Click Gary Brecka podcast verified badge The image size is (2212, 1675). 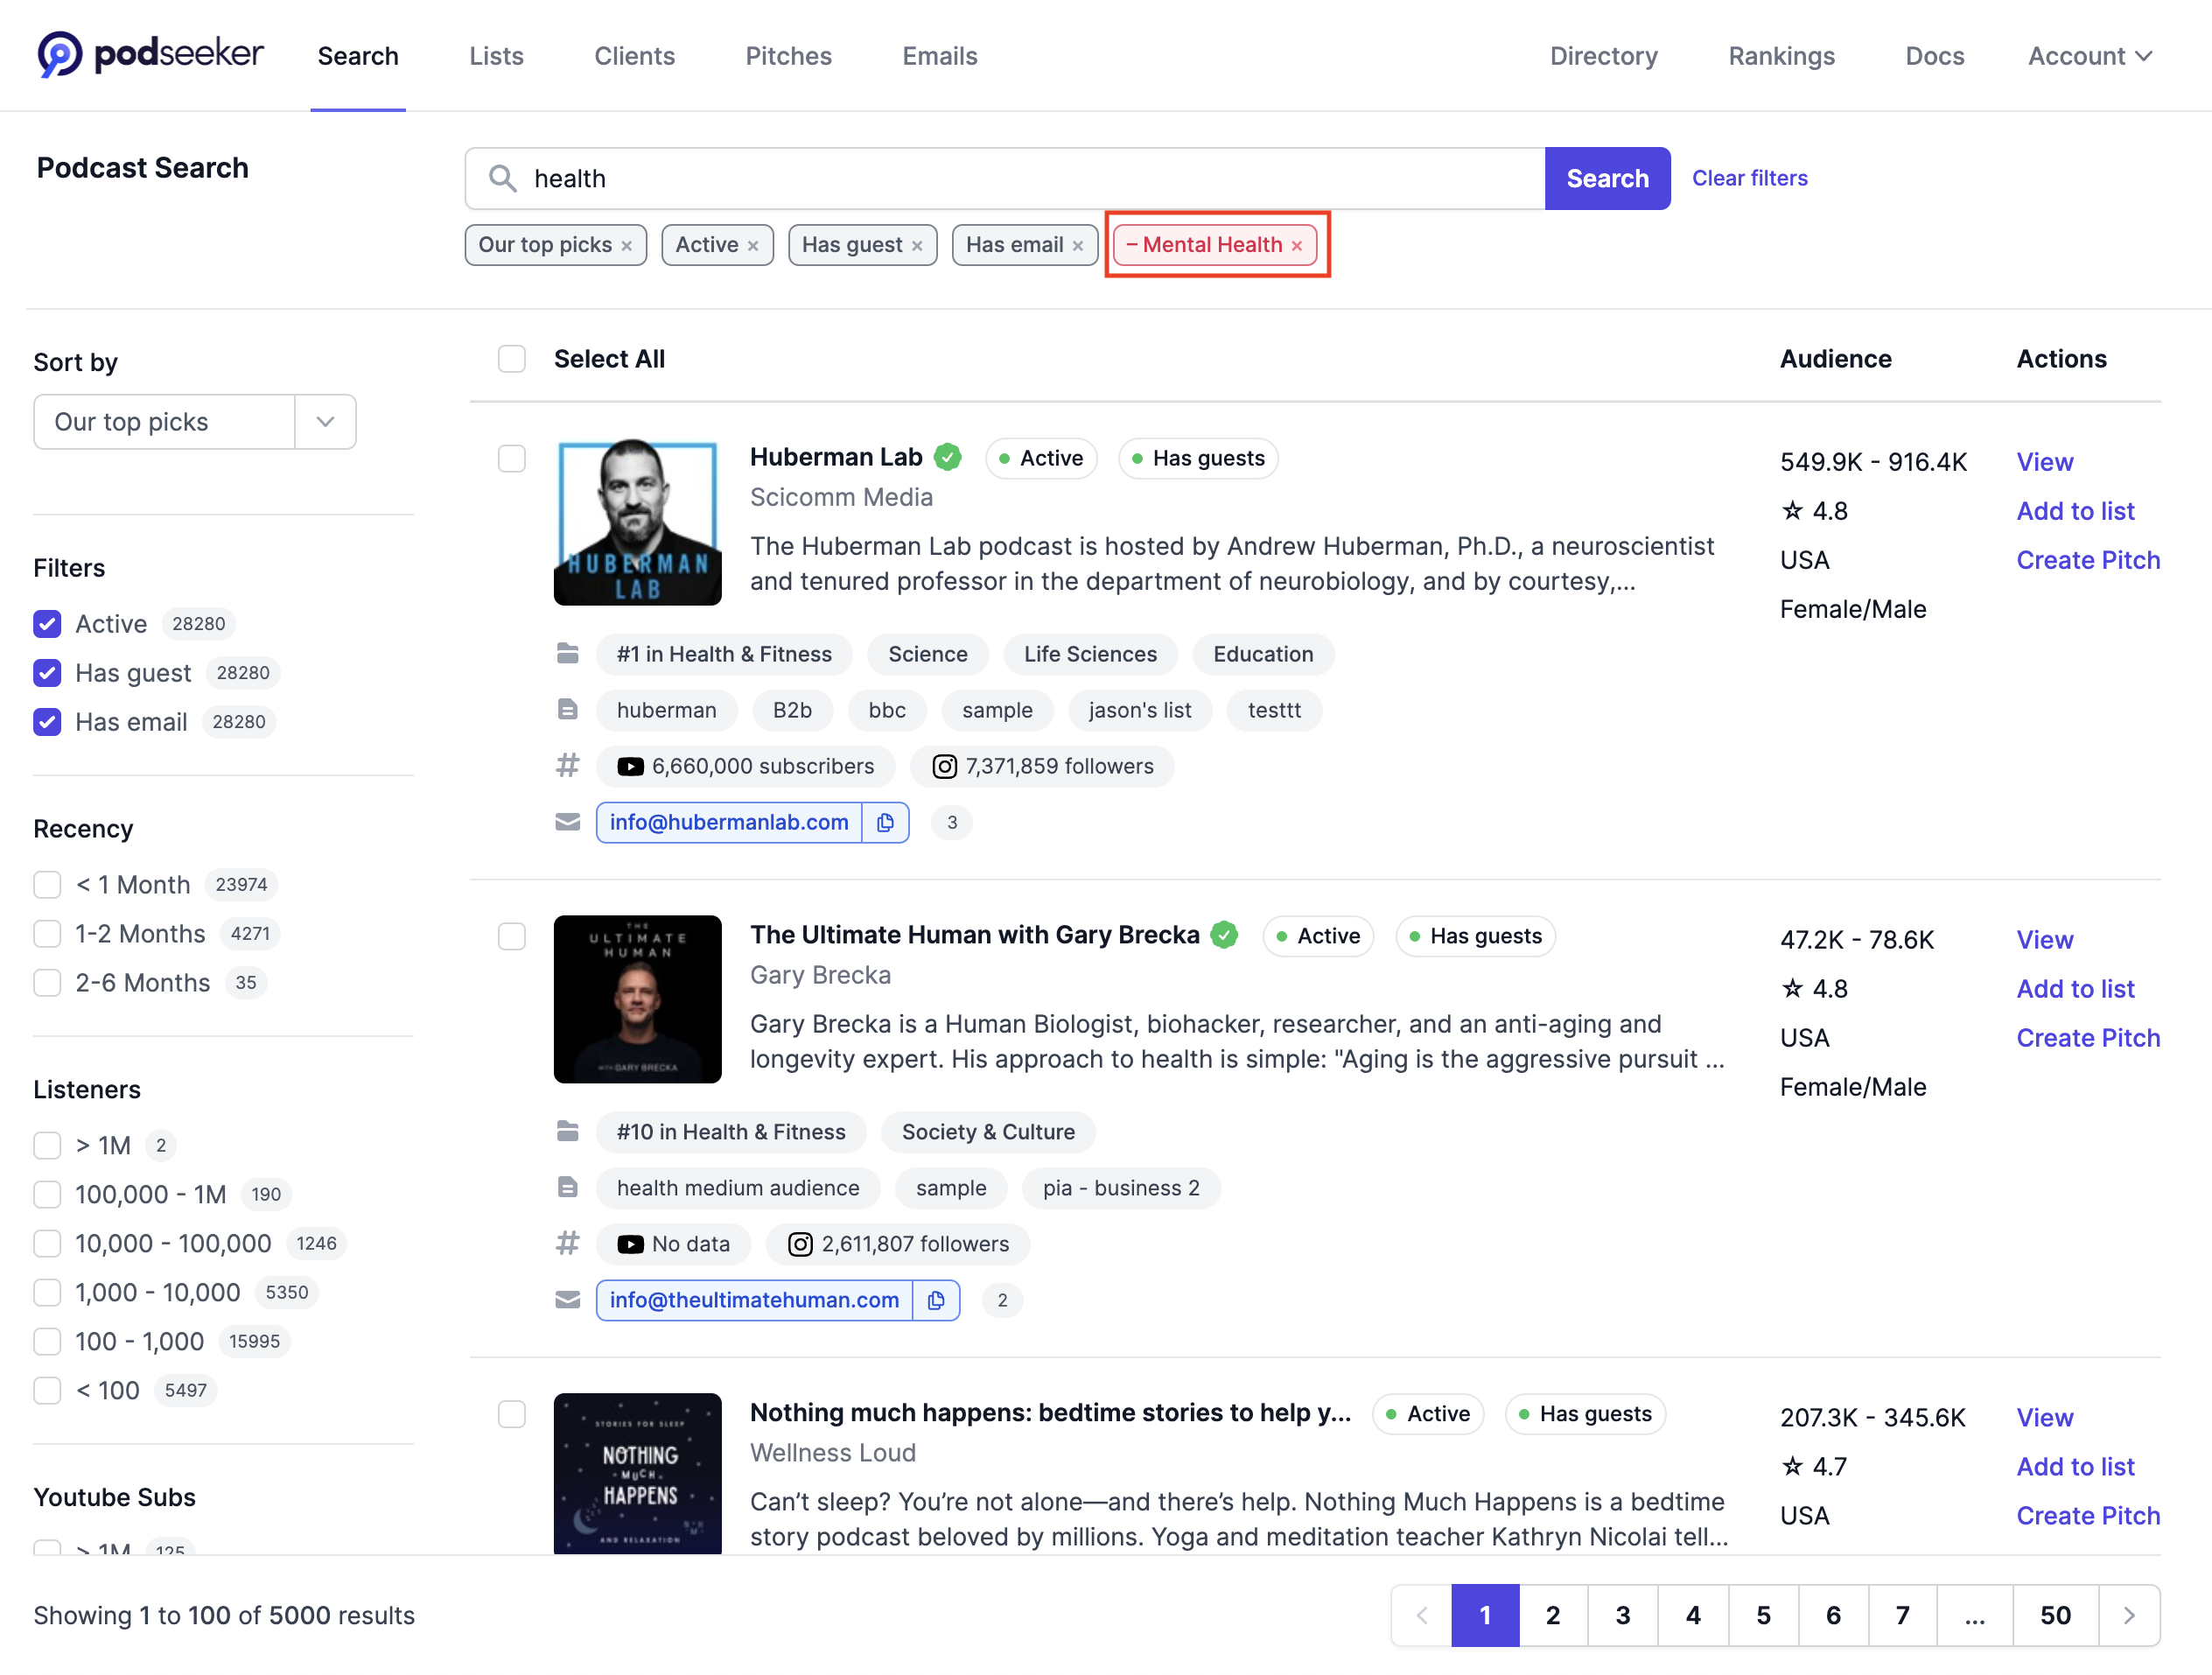point(1225,935)
